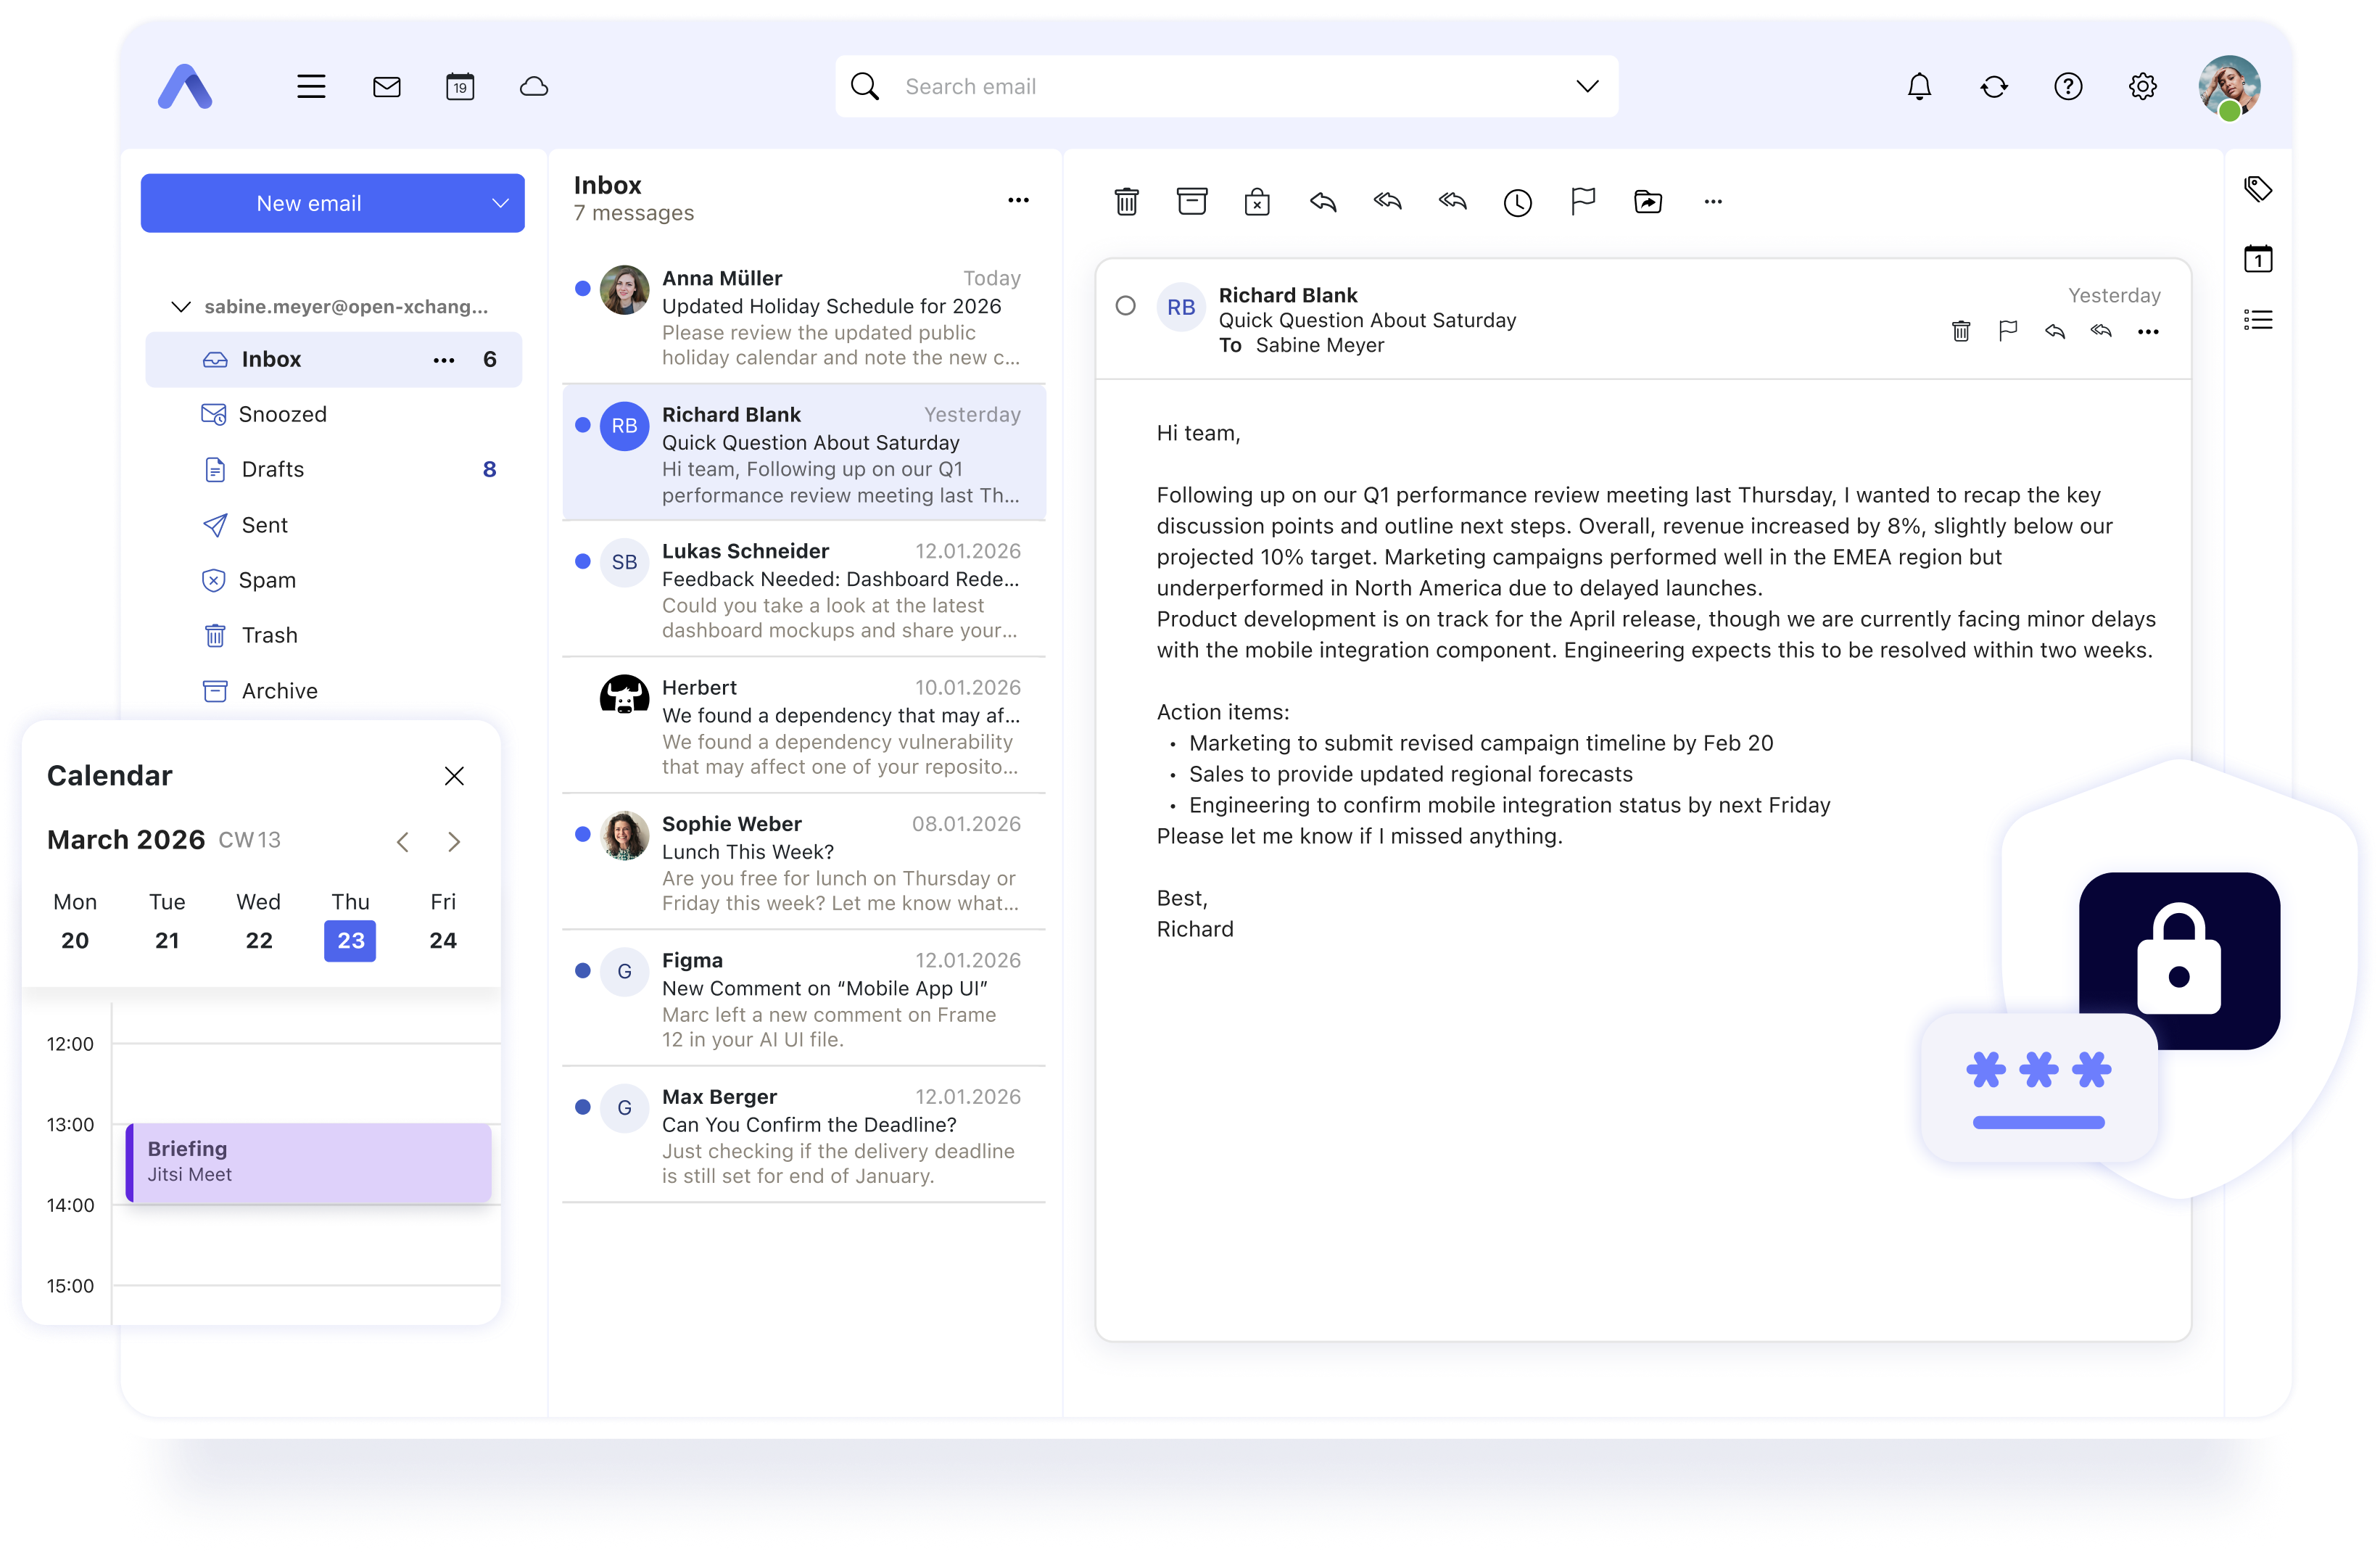Viewport: 2380px width, 1552px height.
Task: Open the help question mark icon
Action: click(x=2068, y=87)
